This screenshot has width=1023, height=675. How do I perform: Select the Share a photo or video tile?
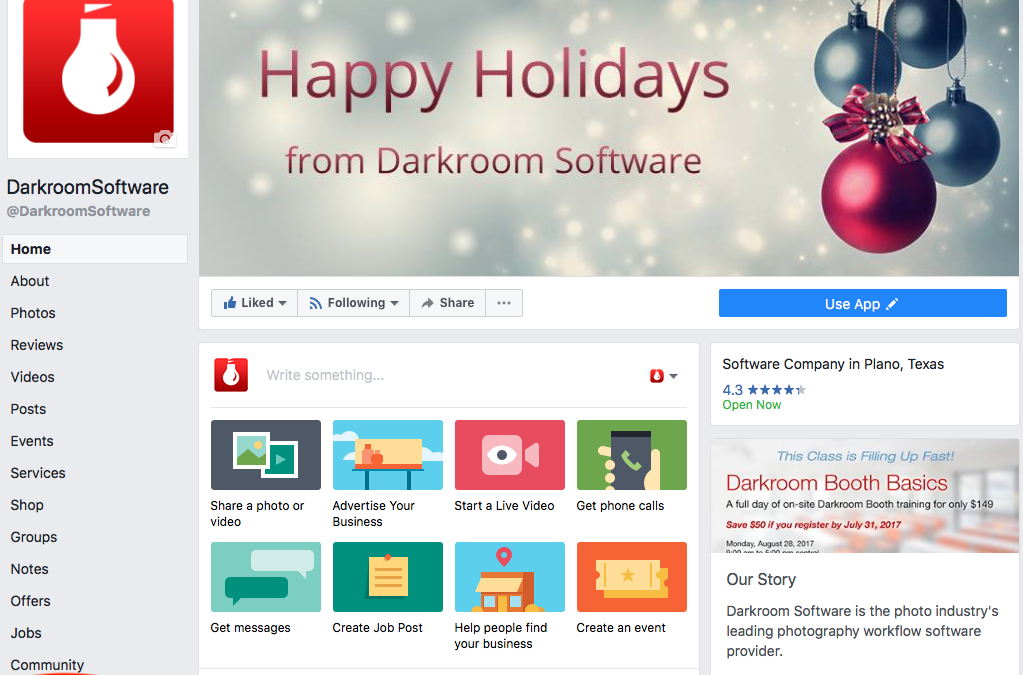266,474
